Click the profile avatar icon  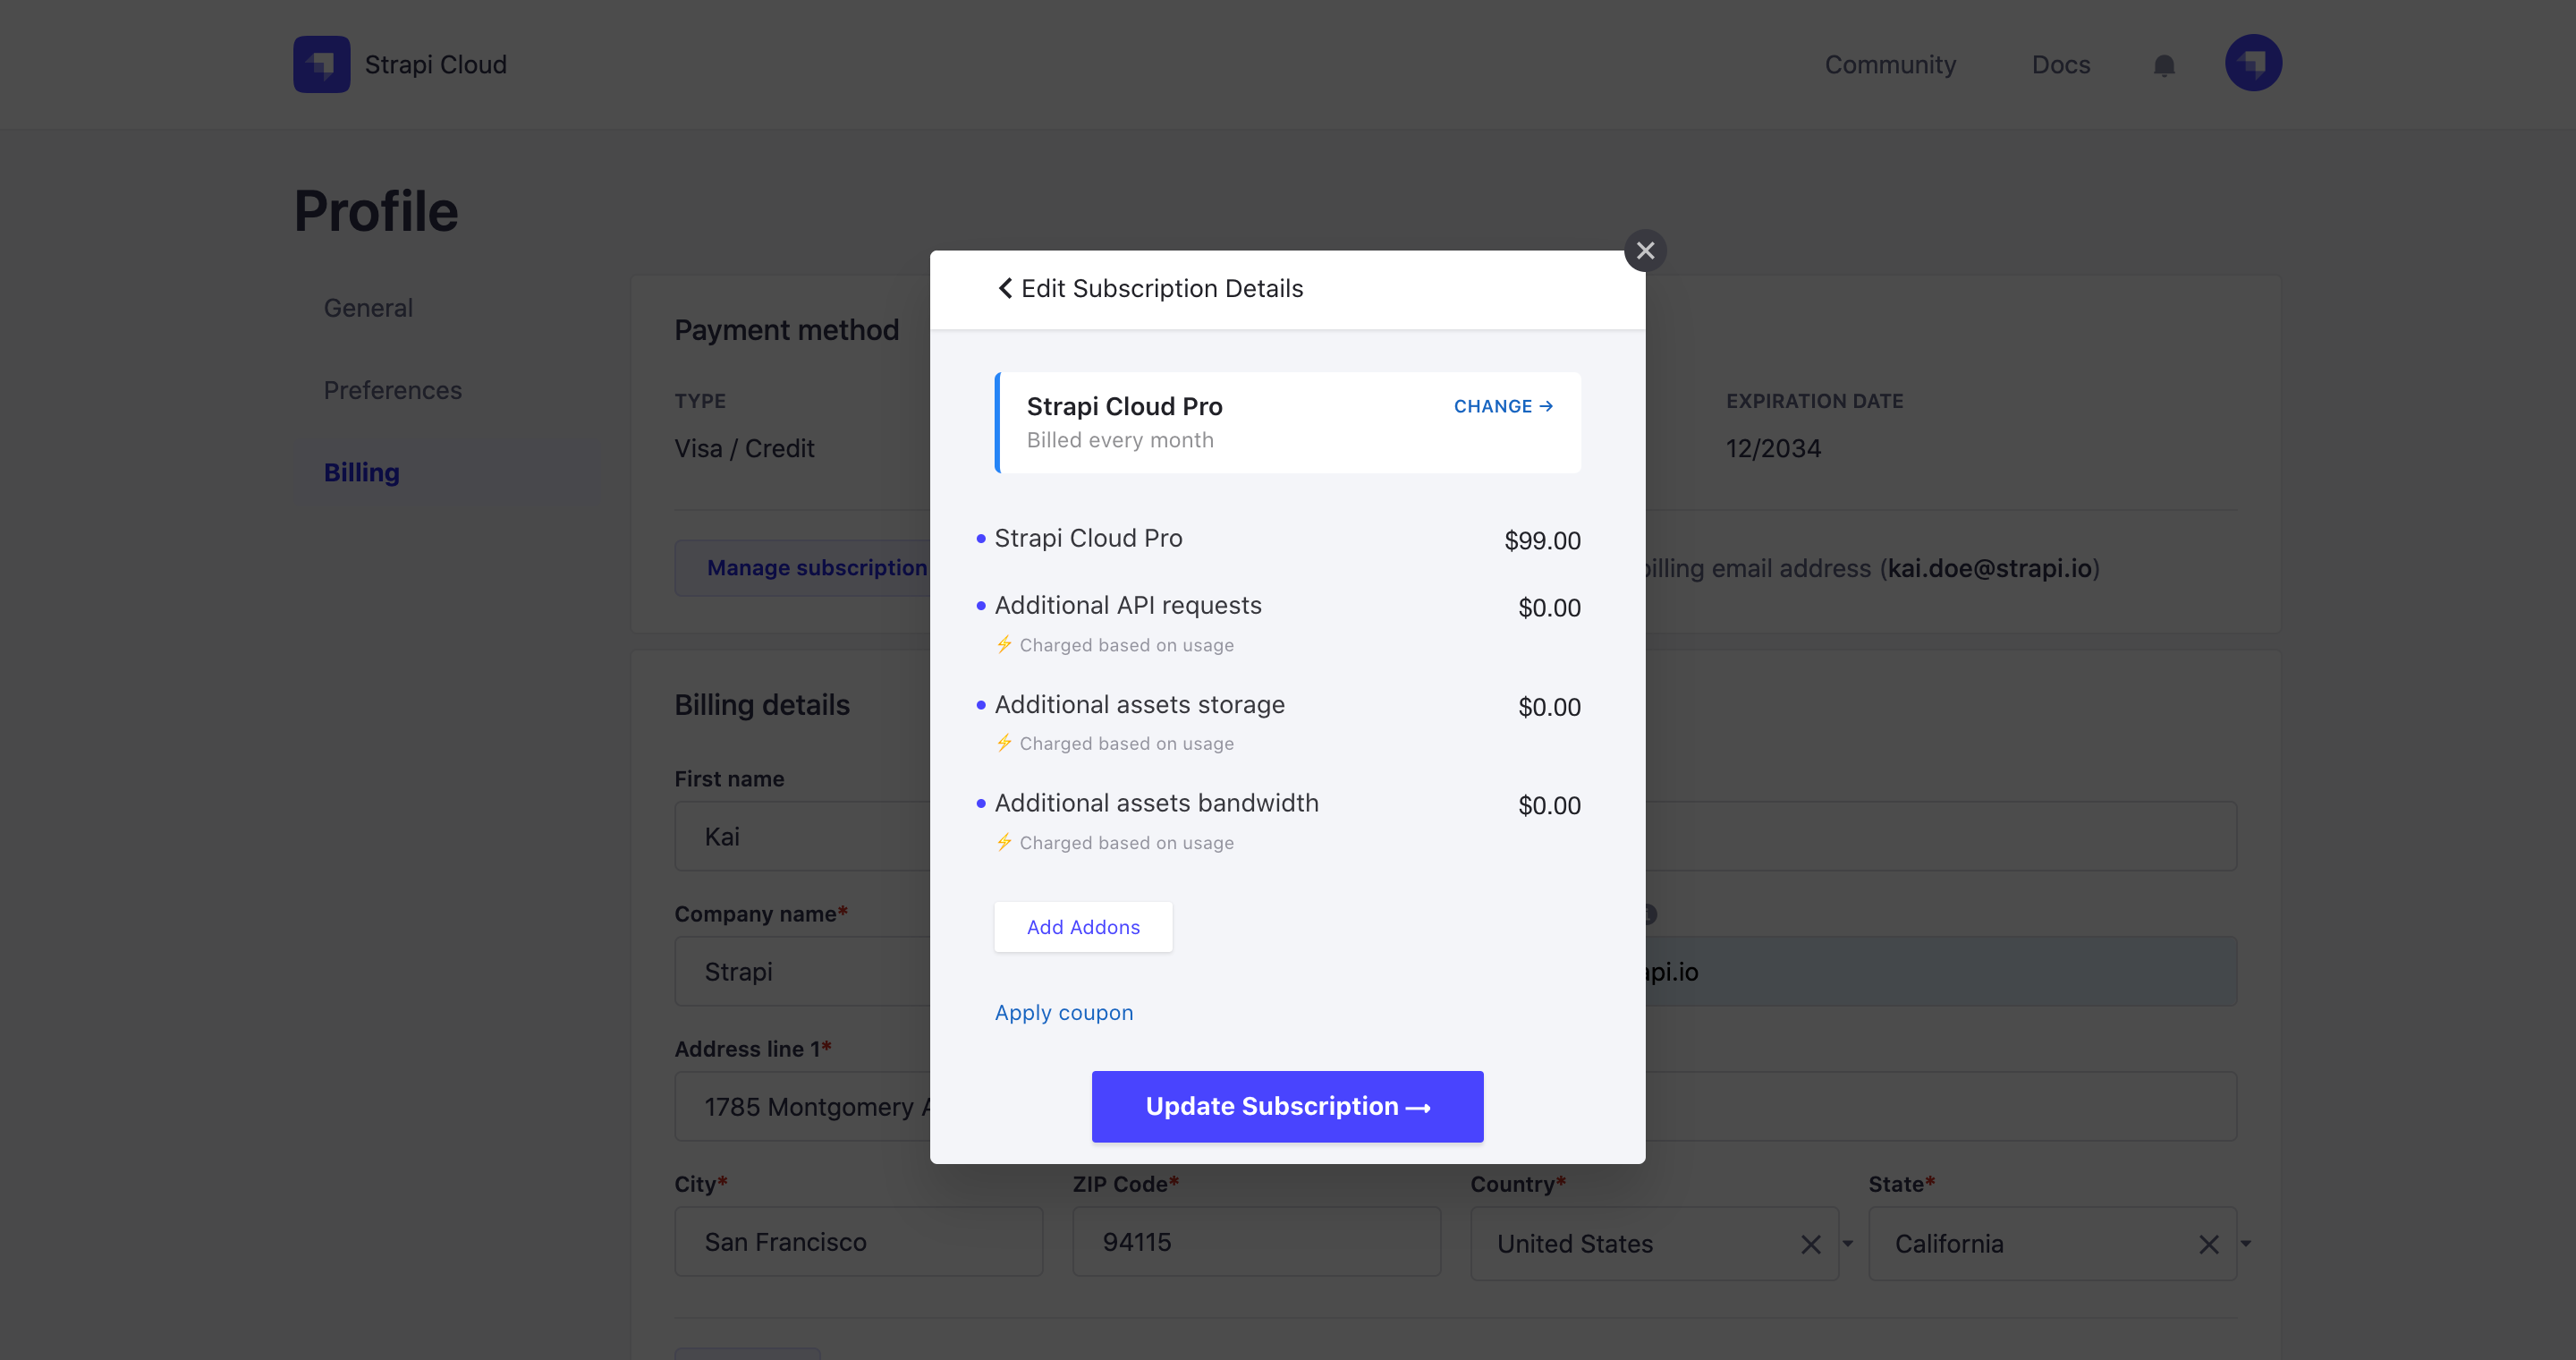click(x=2252, y=63)
